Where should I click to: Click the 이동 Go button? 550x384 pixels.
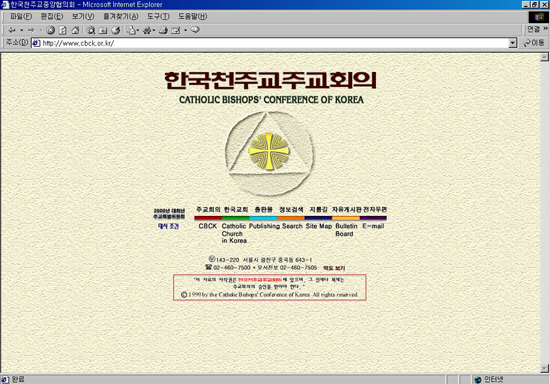534,43
